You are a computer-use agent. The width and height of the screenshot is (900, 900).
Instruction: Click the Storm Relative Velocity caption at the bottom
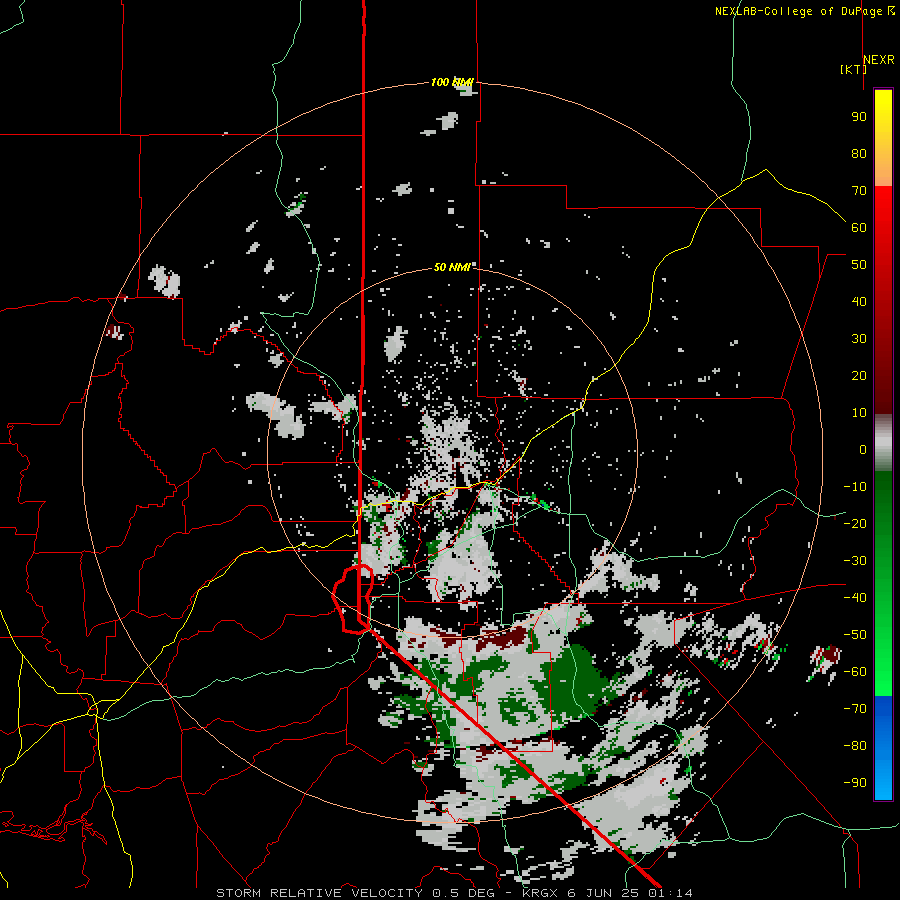point(454,893)
